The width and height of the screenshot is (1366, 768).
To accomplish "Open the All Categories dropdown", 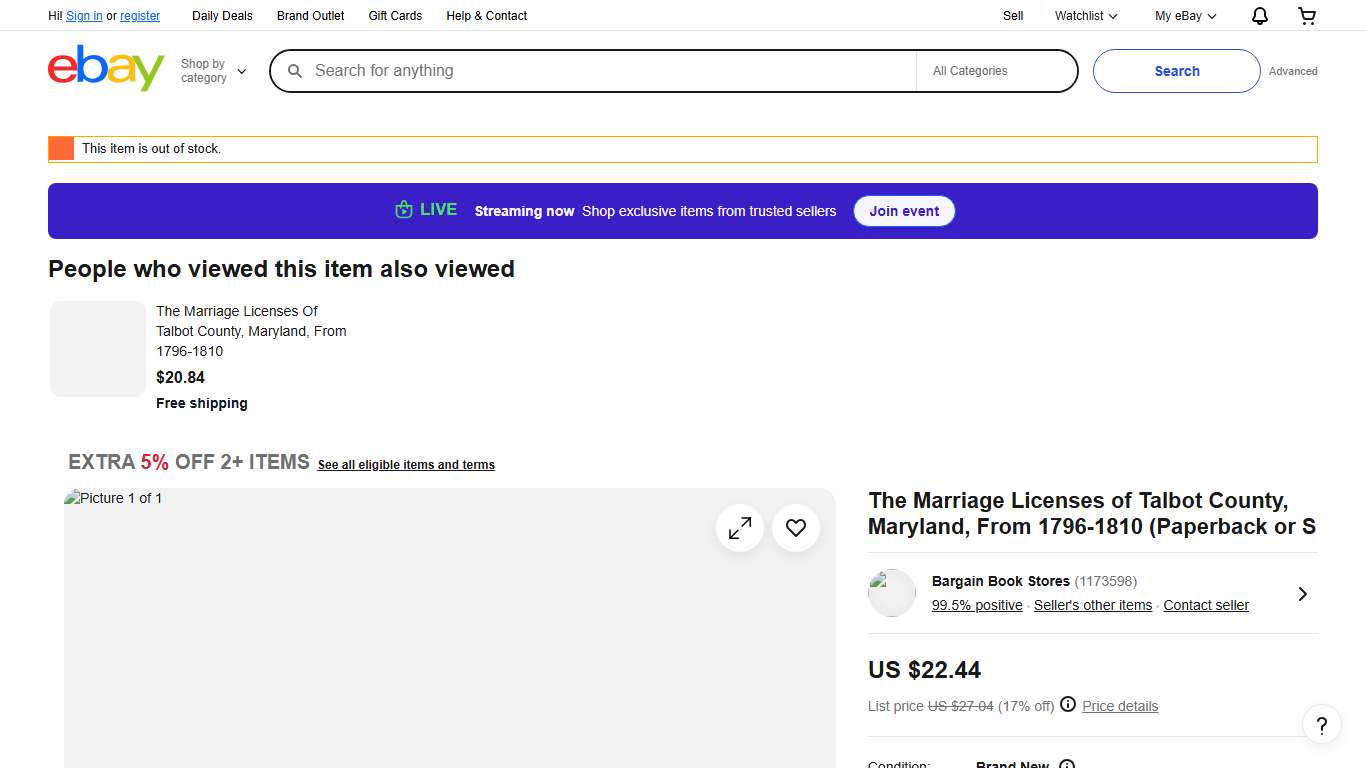I will click(995, 71).
